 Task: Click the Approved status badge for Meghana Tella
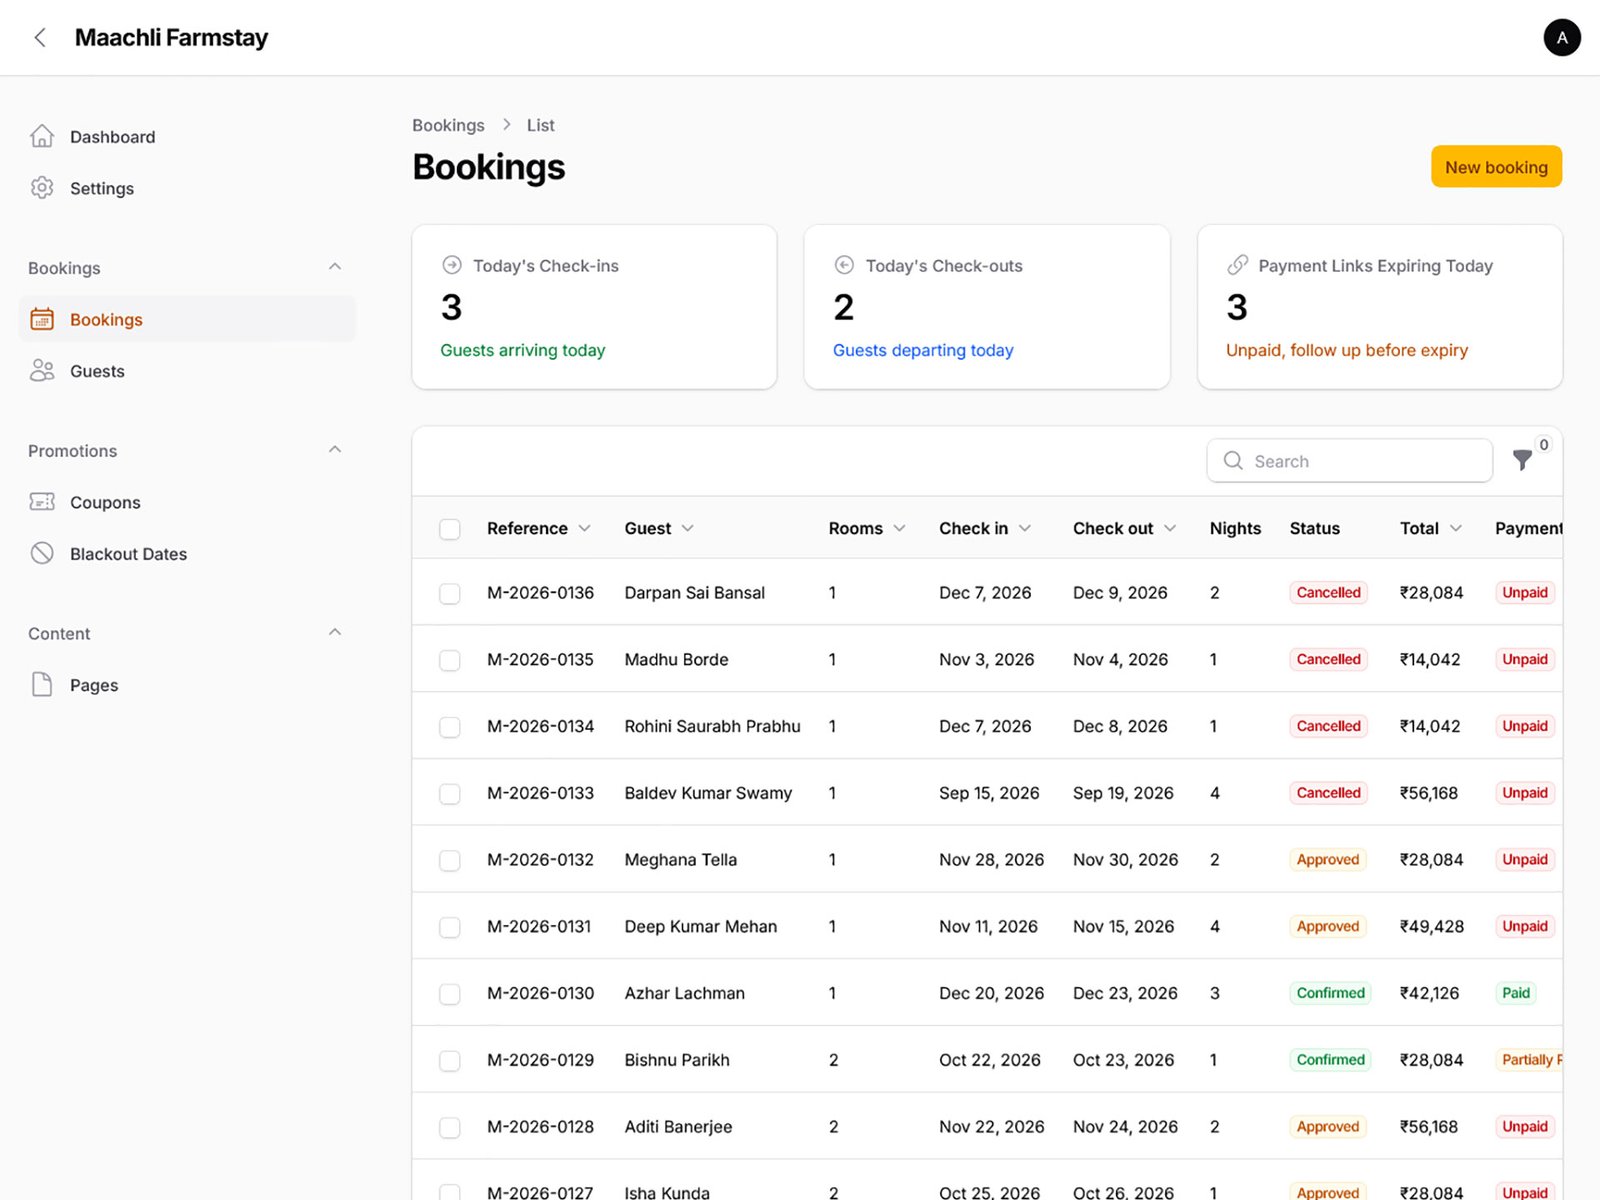pyautogui.click(x=1327, y=859)
